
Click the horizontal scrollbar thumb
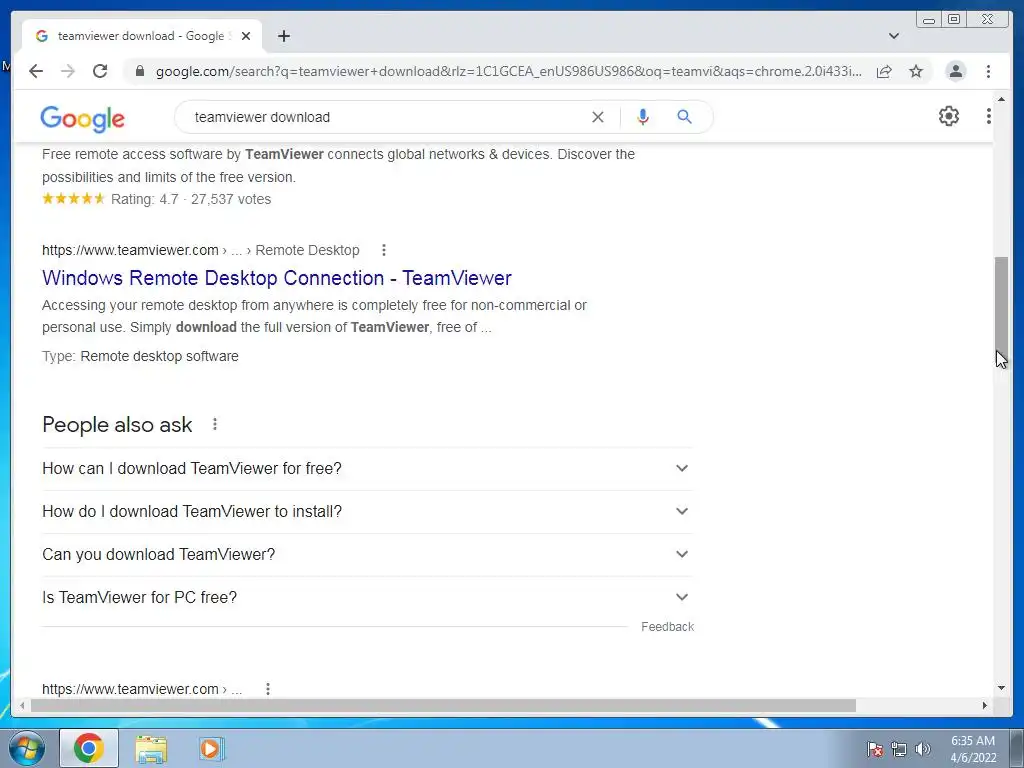click(x=443, y=705)
